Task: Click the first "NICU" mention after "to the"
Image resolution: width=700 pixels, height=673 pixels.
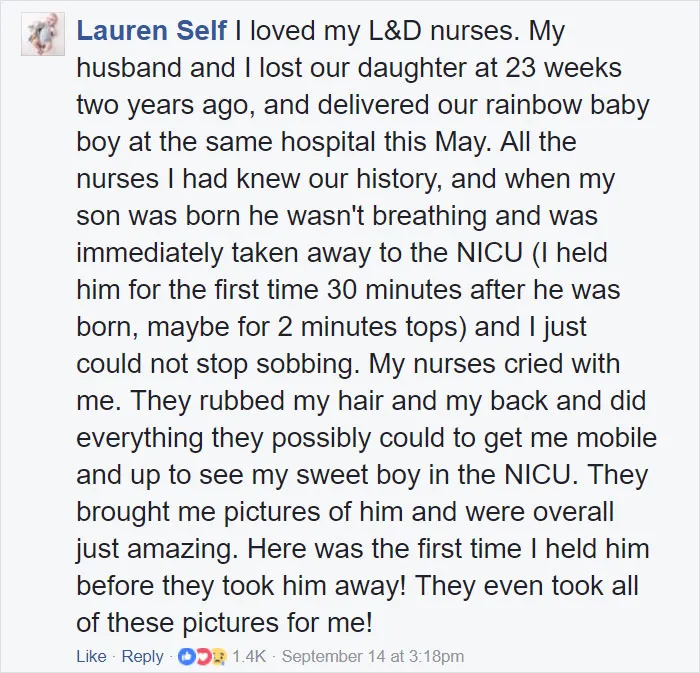Action: pos(489,253)
